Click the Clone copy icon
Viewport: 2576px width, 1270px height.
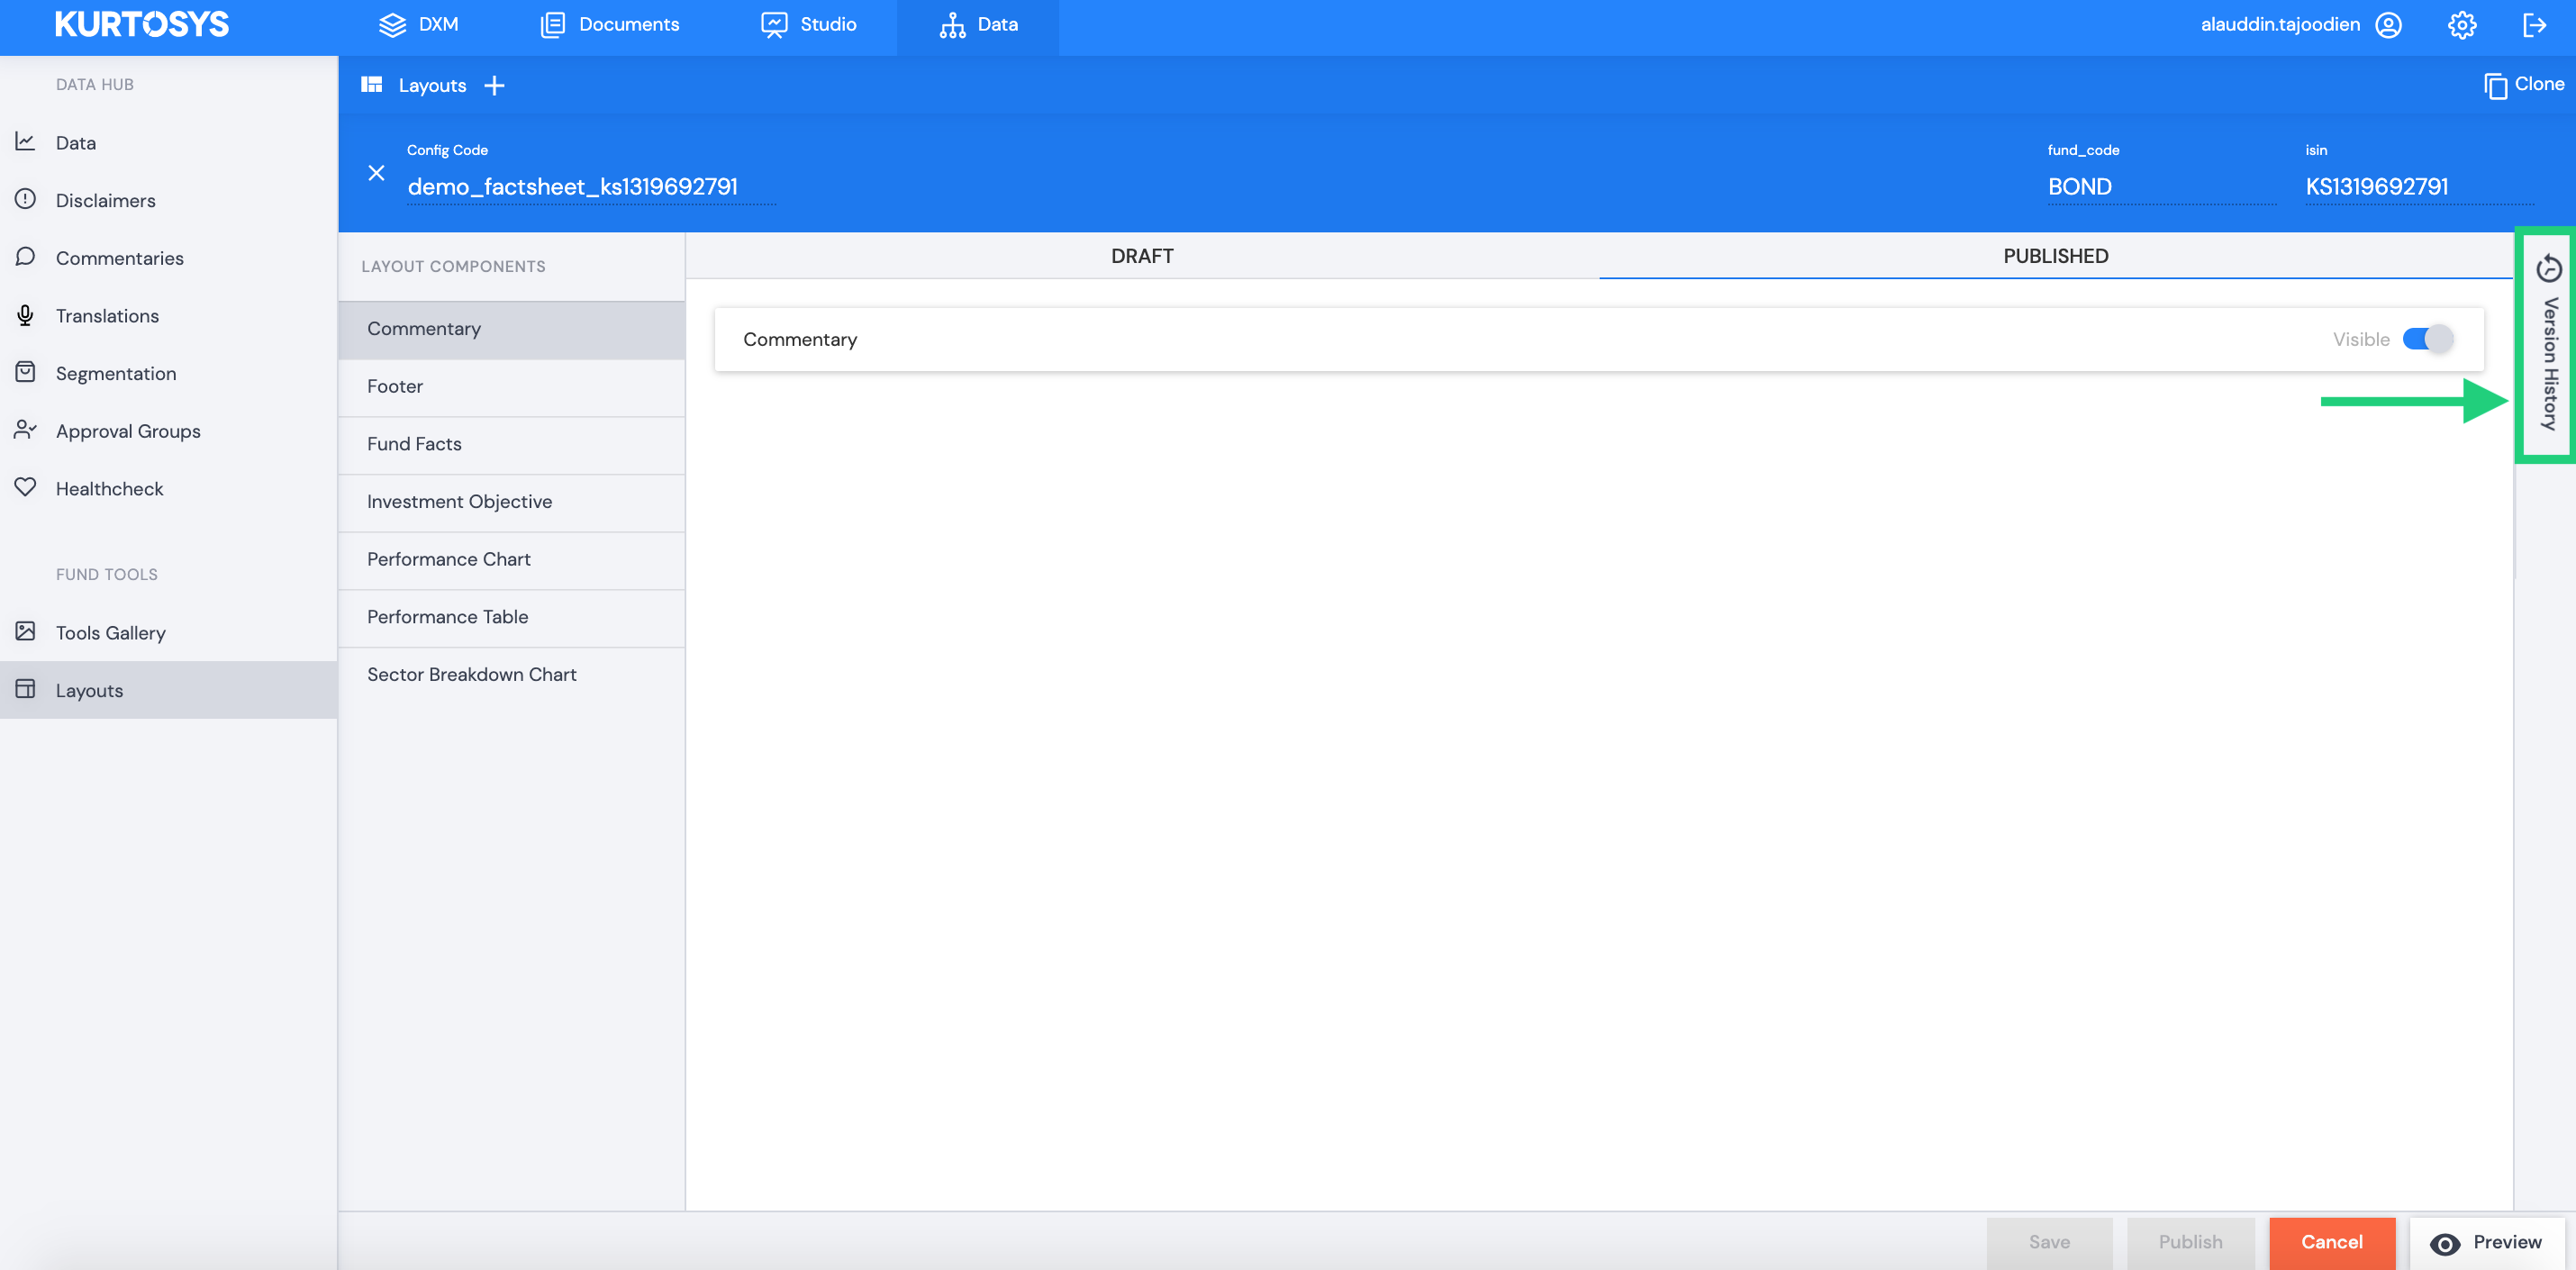(x=2495, y=86)
